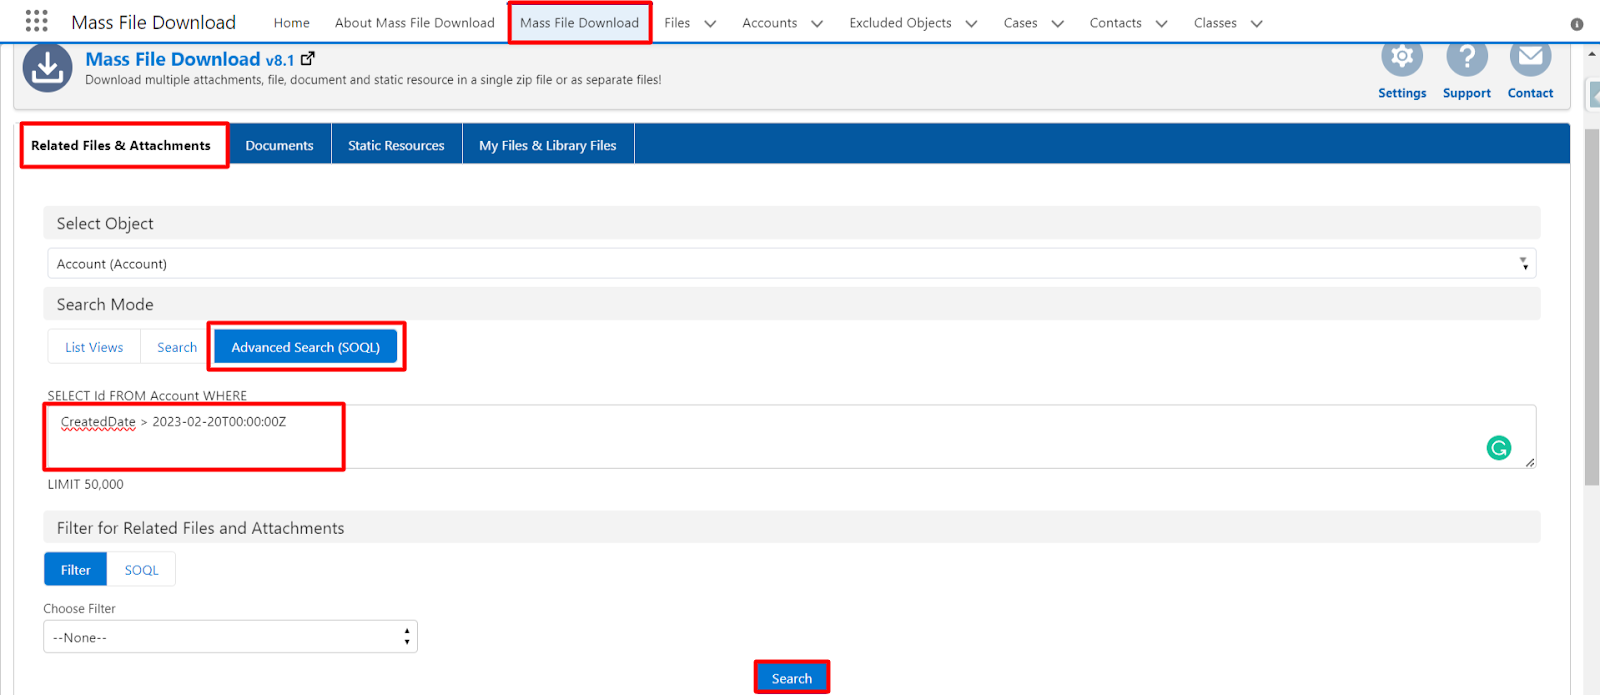Viewport: 1600px width, 695px height.
Task: Click the Mass File Download v8.1 title link
Action: [190, 59]
